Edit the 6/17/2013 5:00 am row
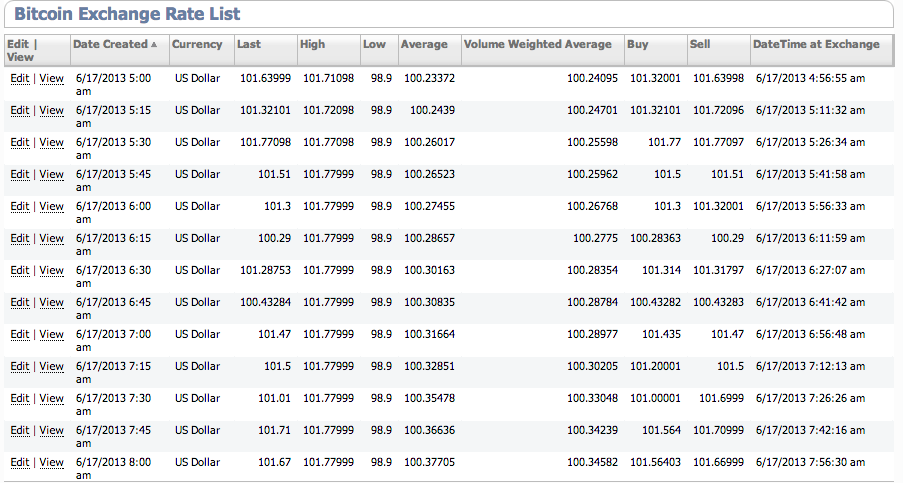 tap(20, 79)
